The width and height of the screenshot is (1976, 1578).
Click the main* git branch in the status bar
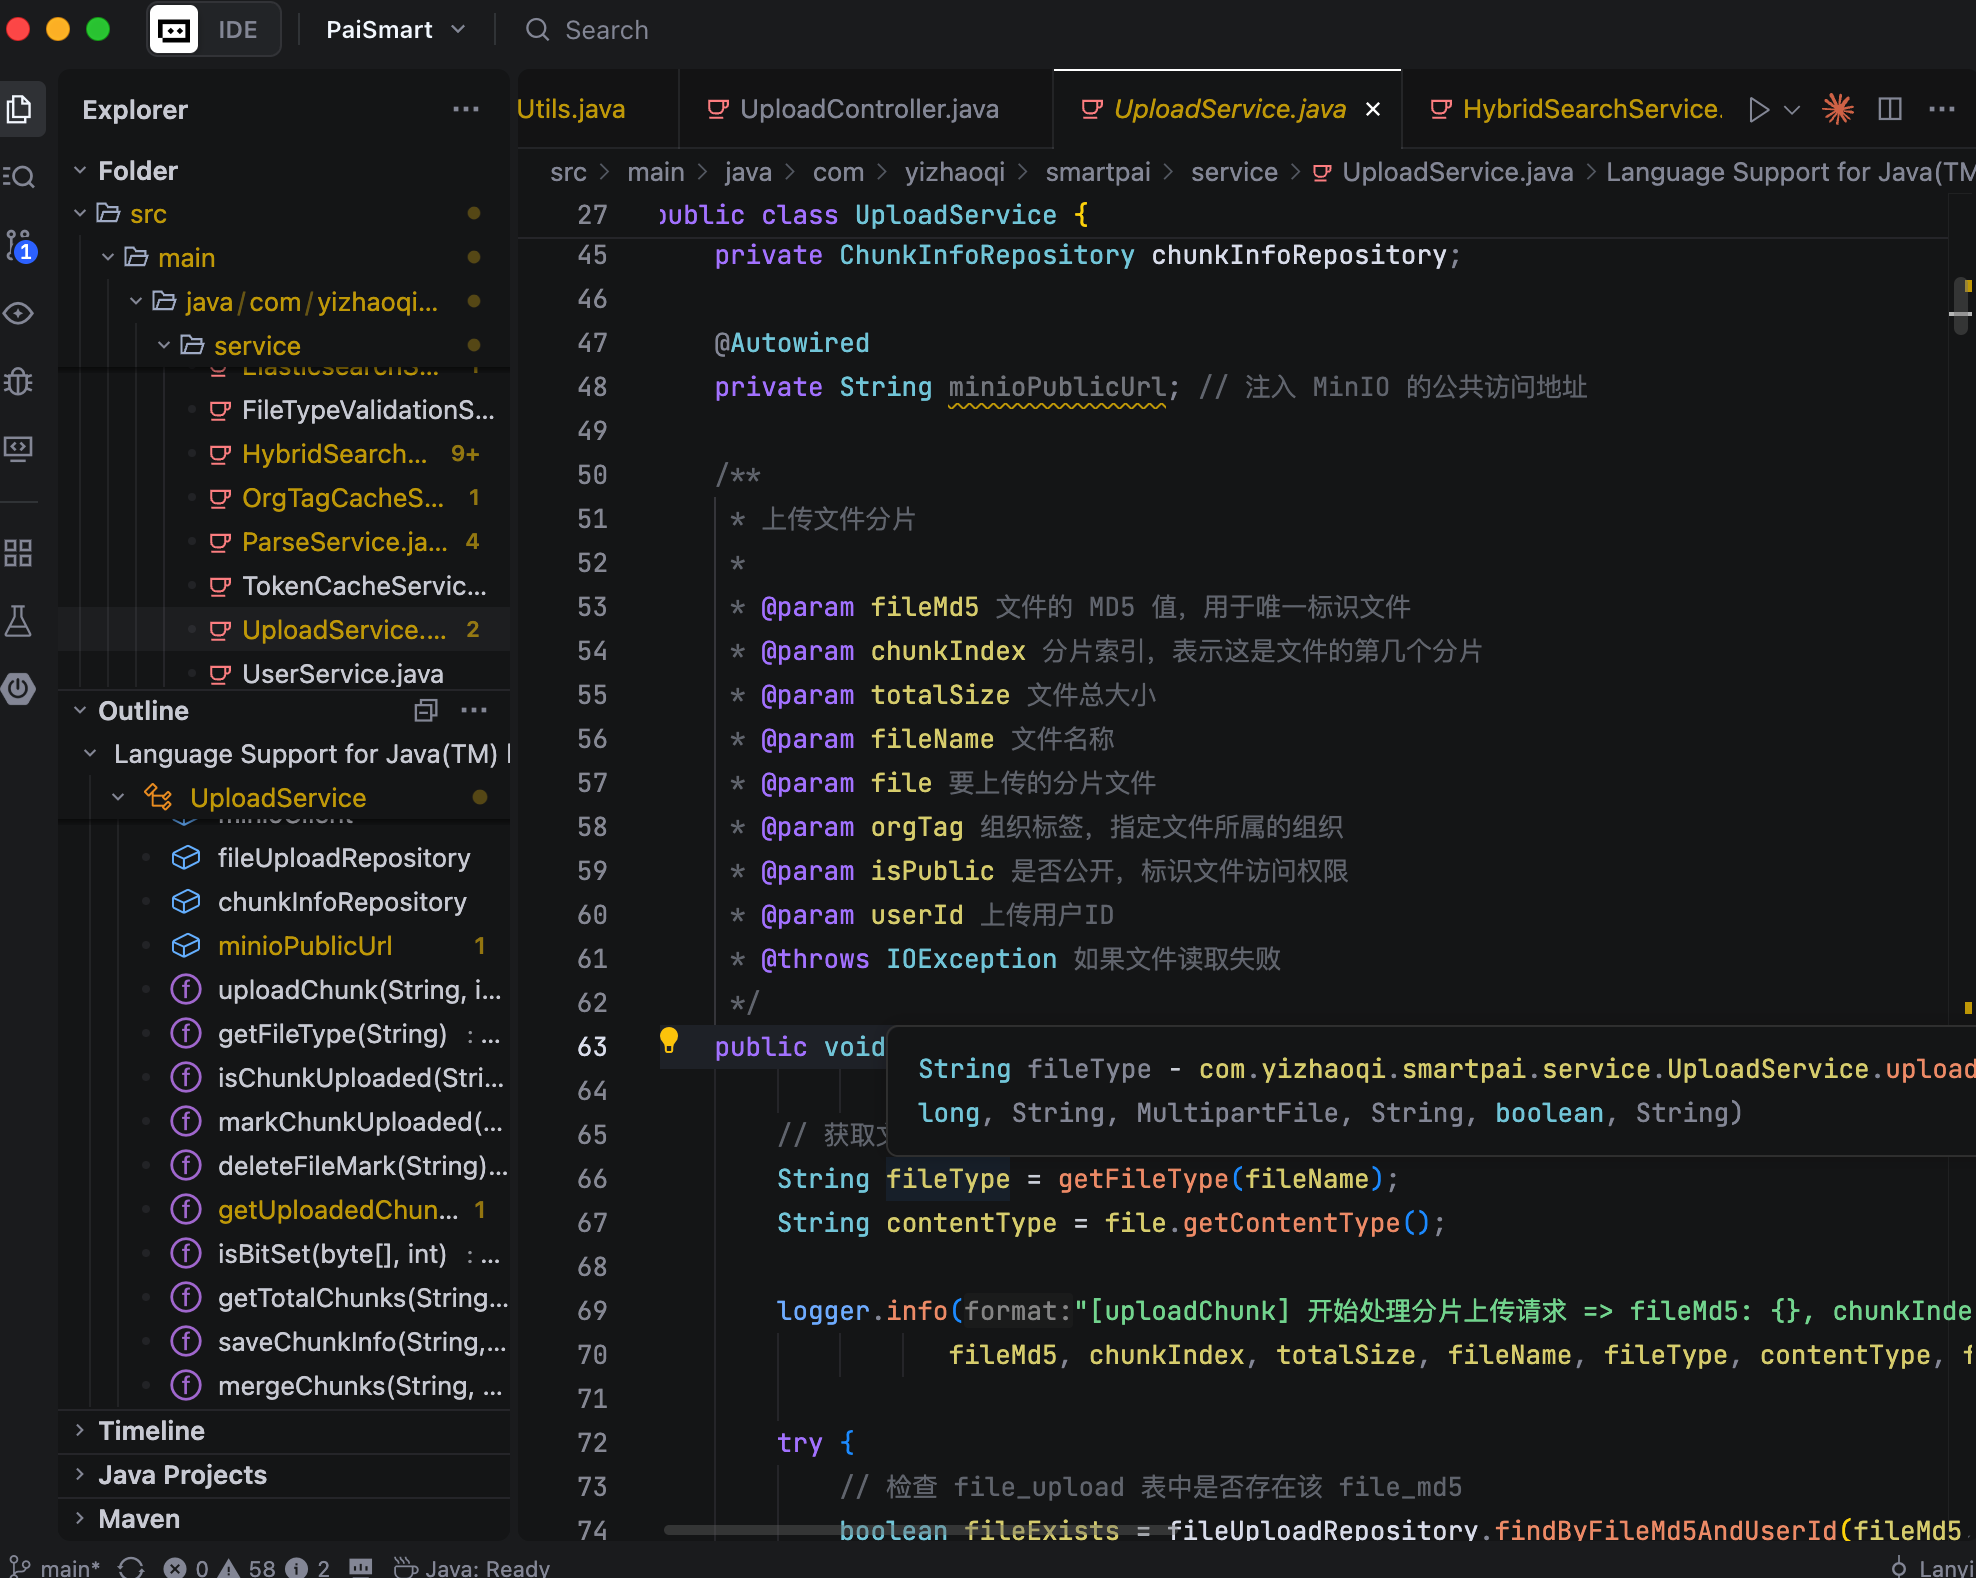(56, 1567)
